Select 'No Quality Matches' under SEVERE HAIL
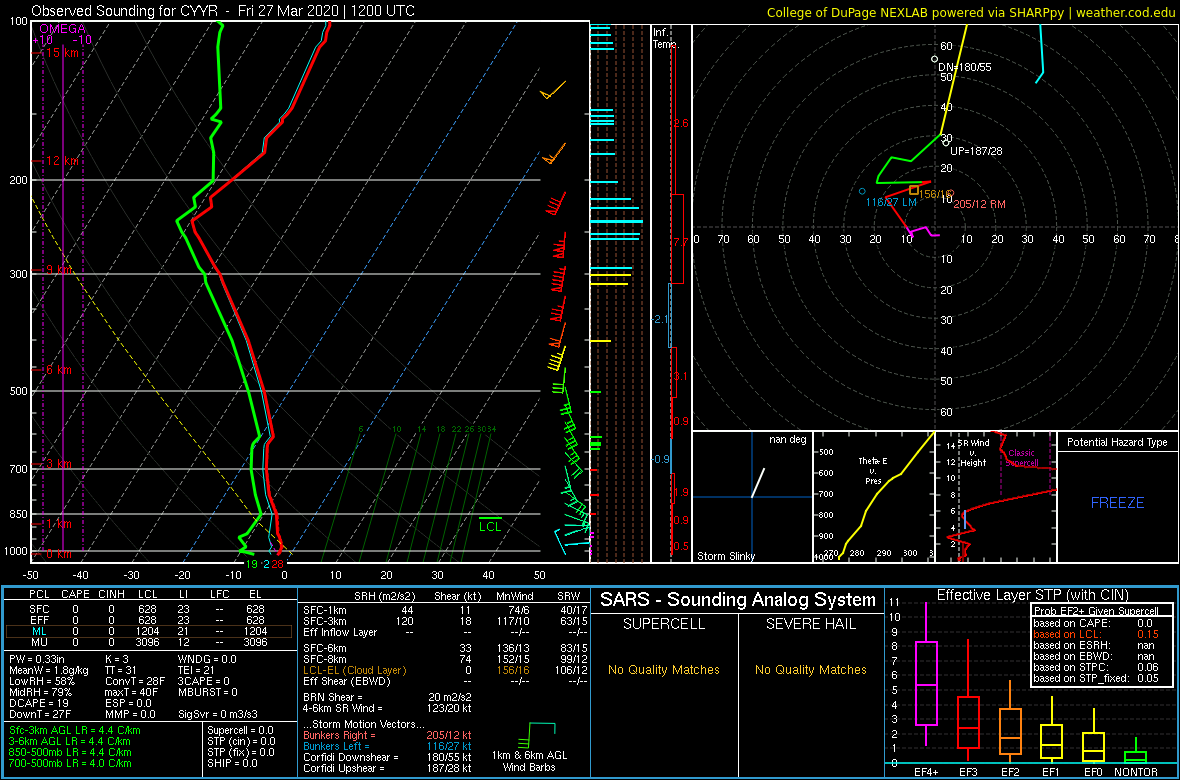The width and height of the screenshot is (1180, 780). (x=810, y=669)
